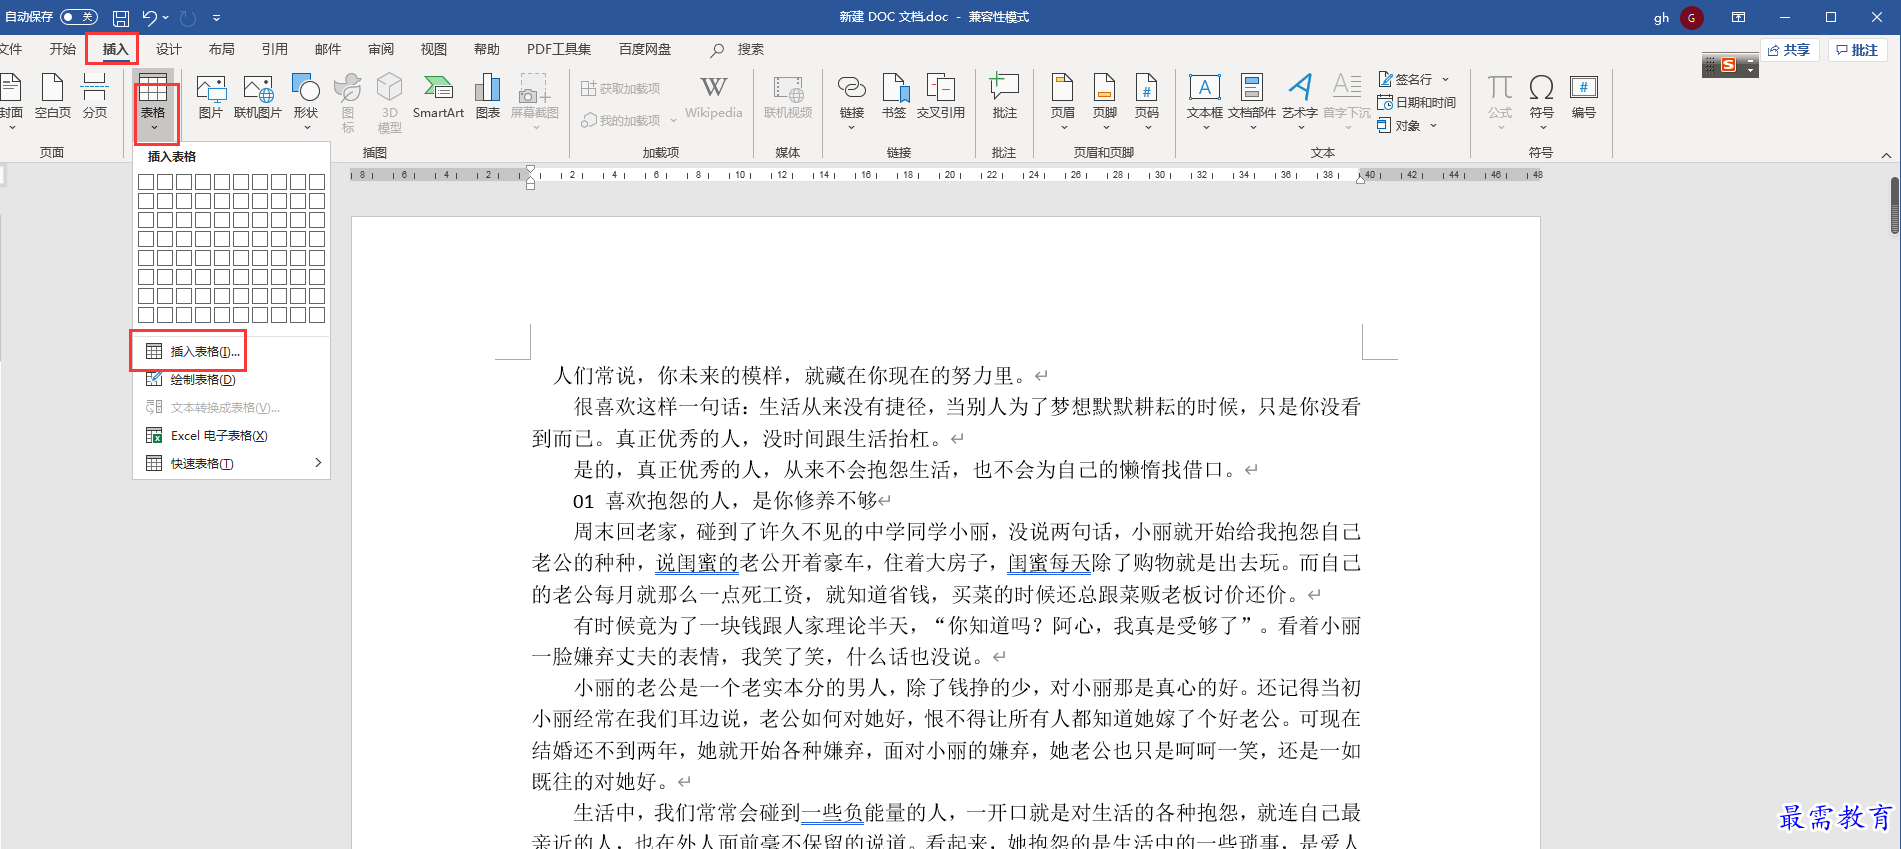Switch to the 布局 tab
Viewport: 1901px width, 849px height.
222,49
